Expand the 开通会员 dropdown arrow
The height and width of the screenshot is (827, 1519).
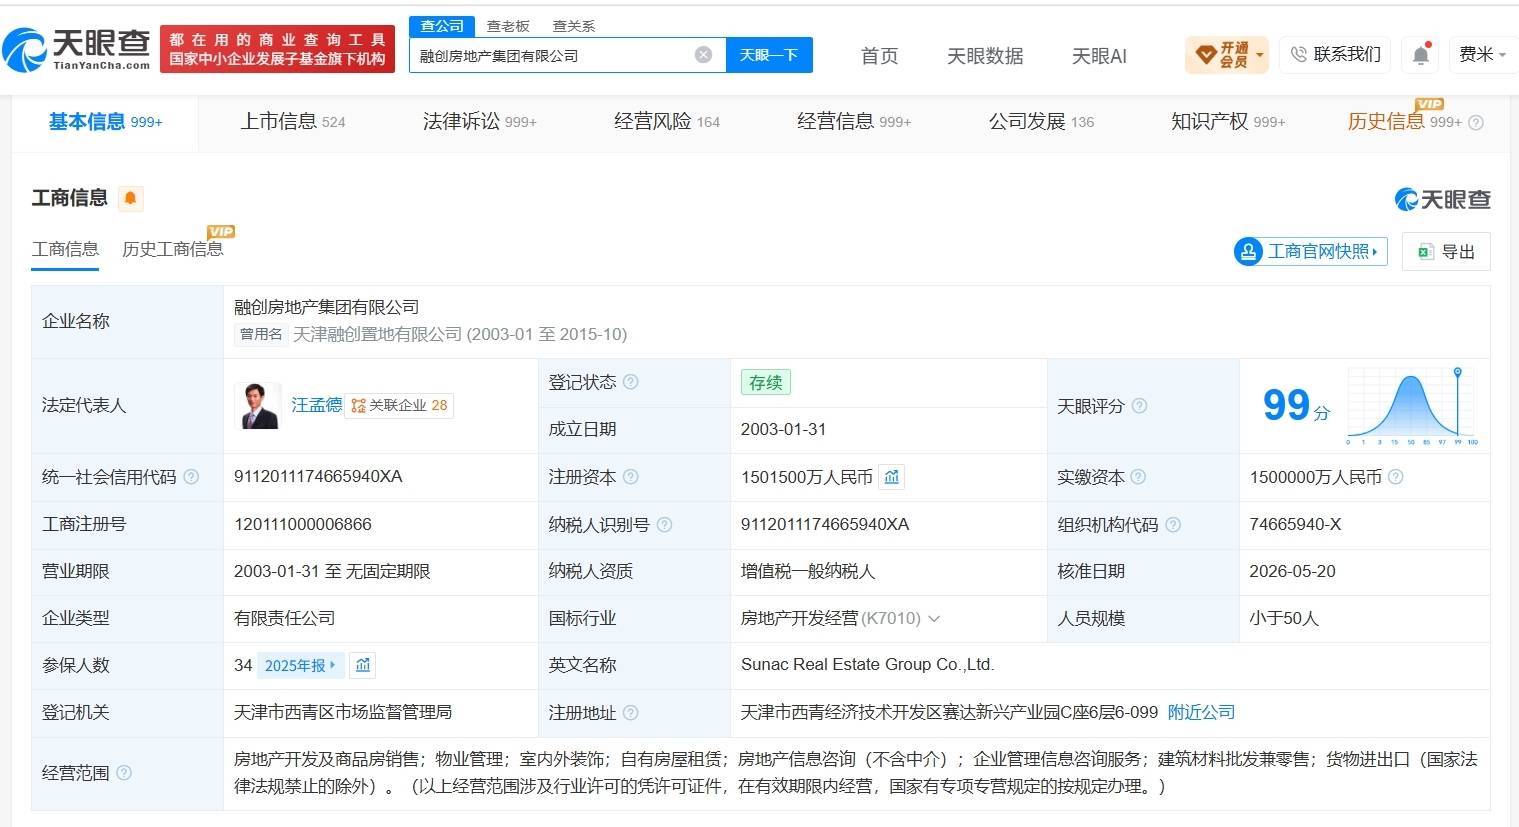[1260, 55]
